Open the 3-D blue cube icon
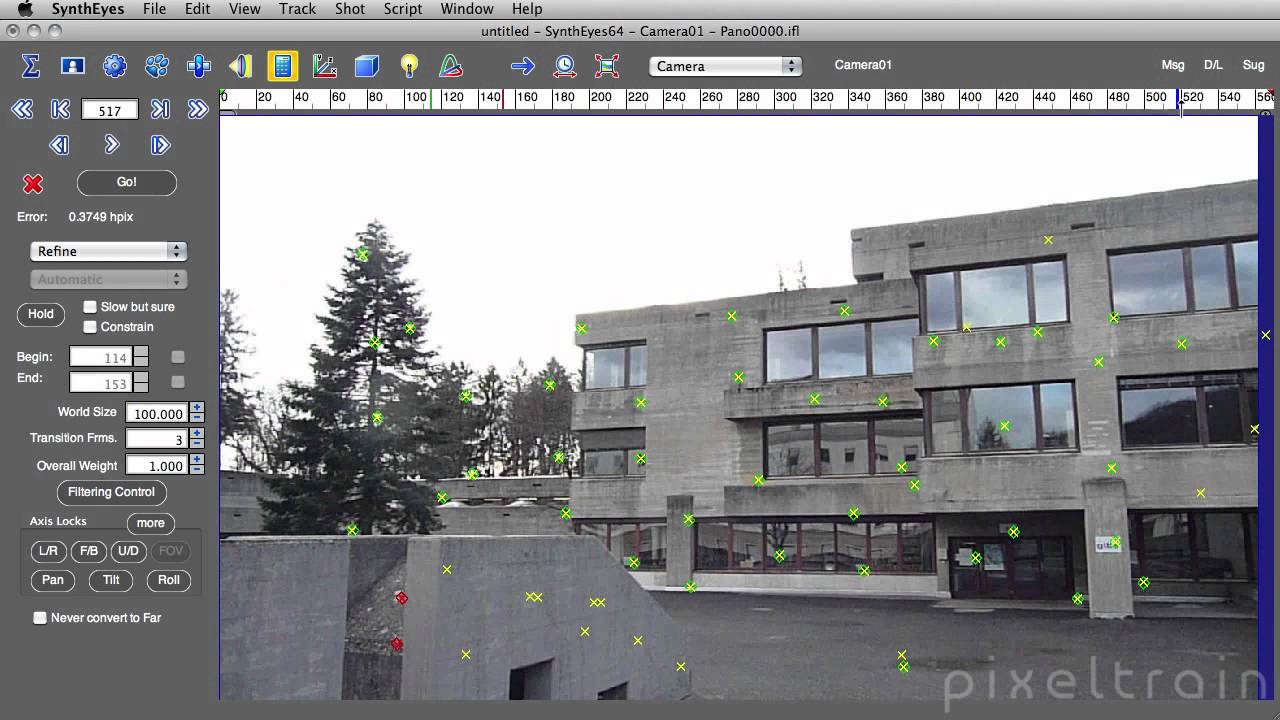Viewport: 1280px width, 720px height. point(367,66)
